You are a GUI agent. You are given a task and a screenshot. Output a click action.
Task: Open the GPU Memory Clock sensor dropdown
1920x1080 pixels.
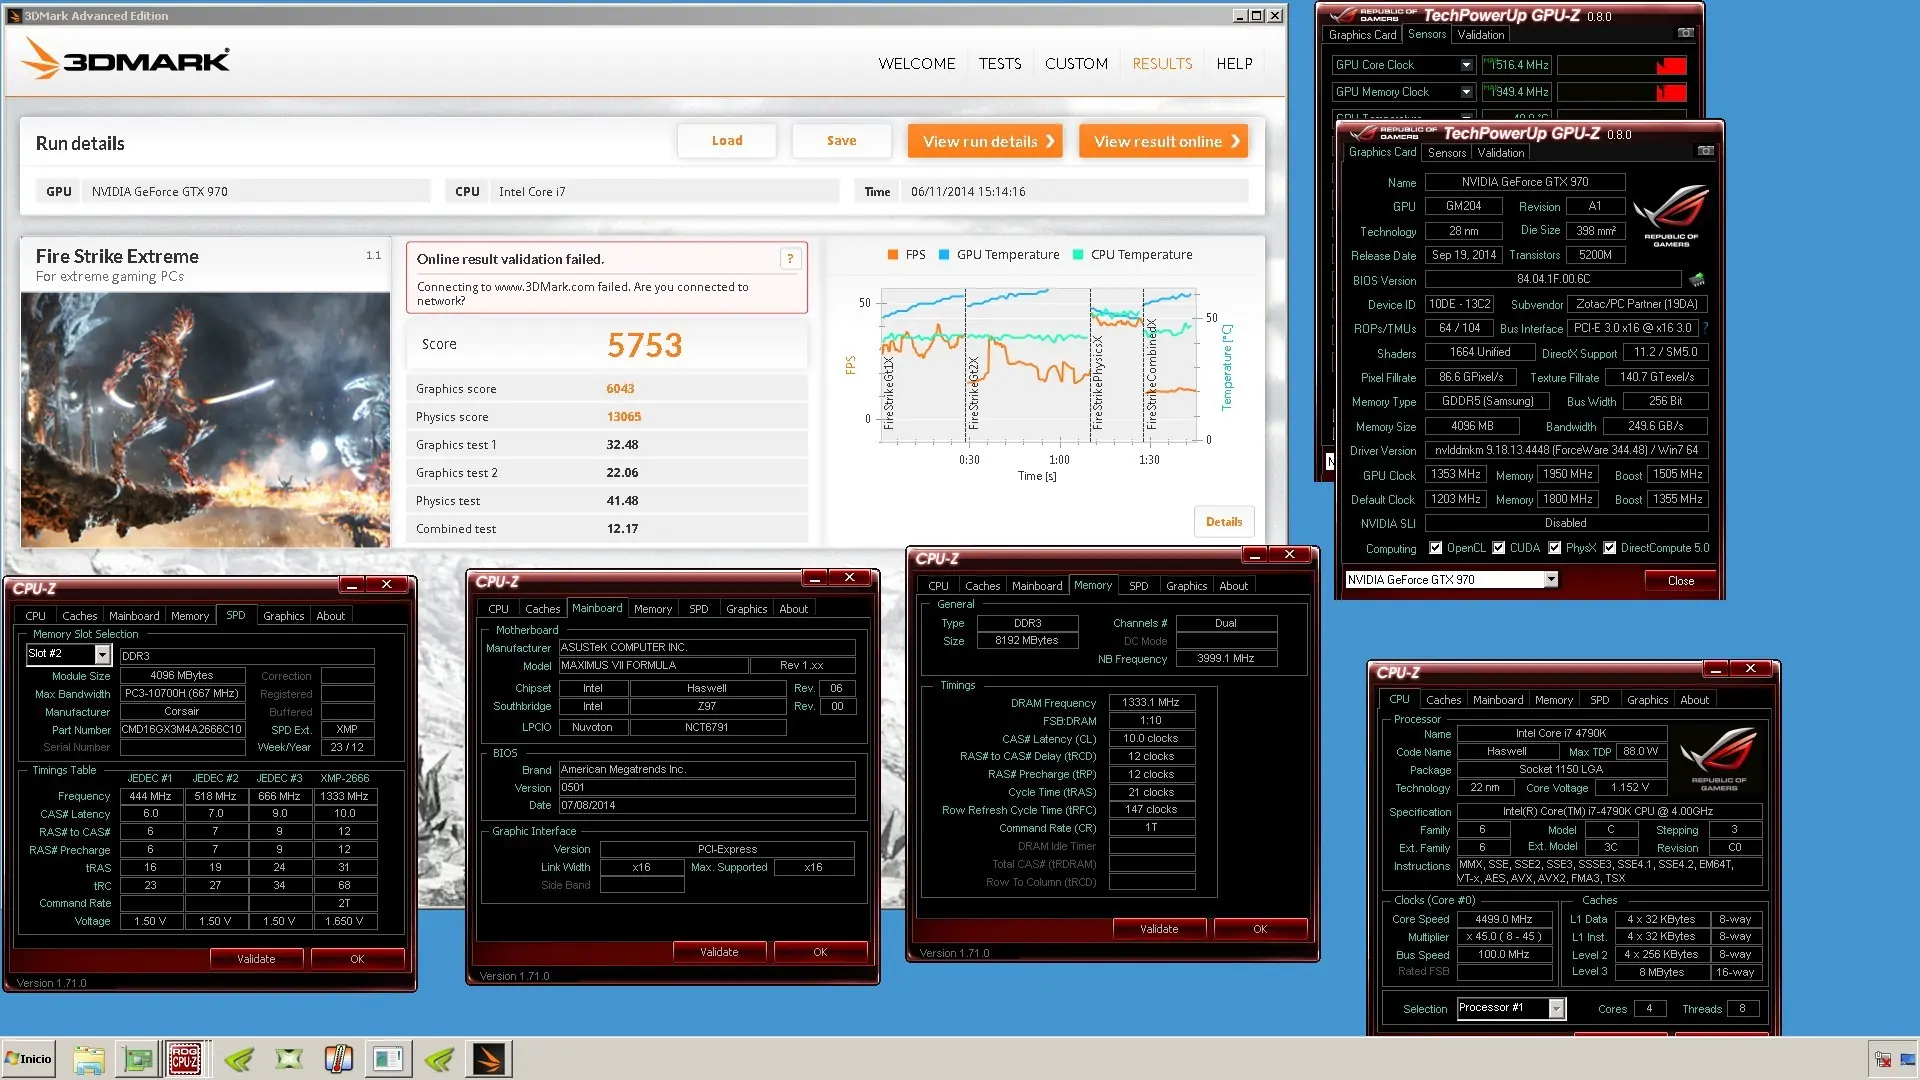1466,92
